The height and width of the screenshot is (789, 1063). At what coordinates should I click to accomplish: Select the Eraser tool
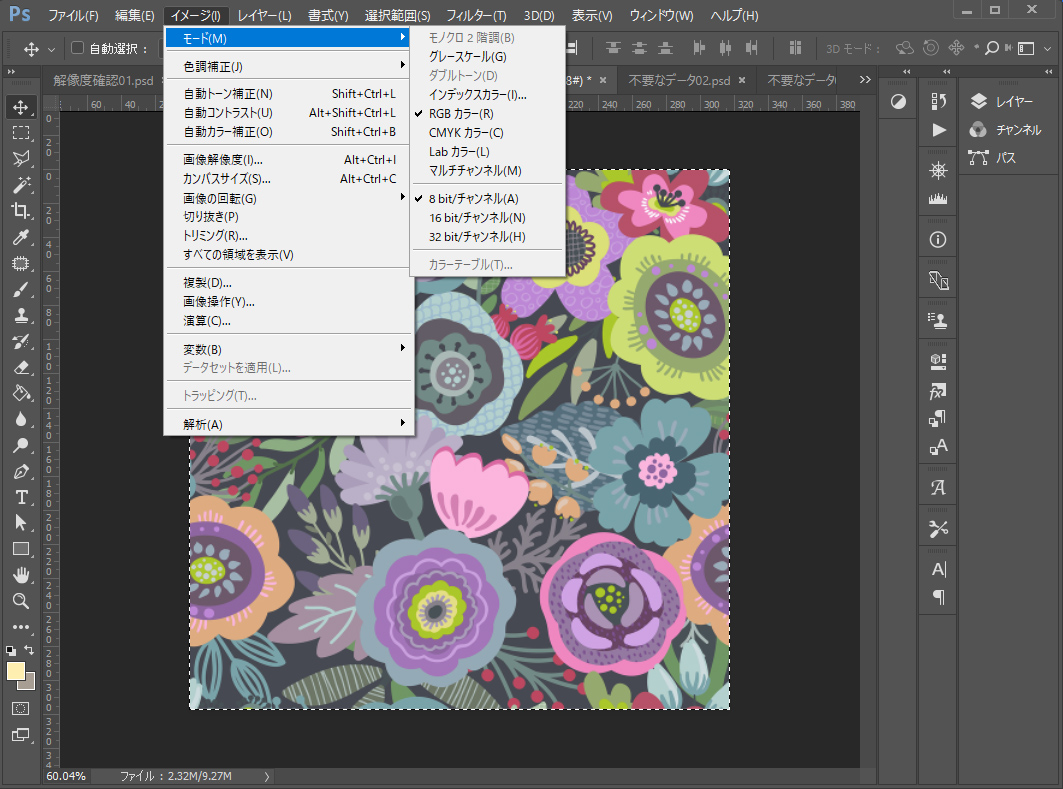21,367
